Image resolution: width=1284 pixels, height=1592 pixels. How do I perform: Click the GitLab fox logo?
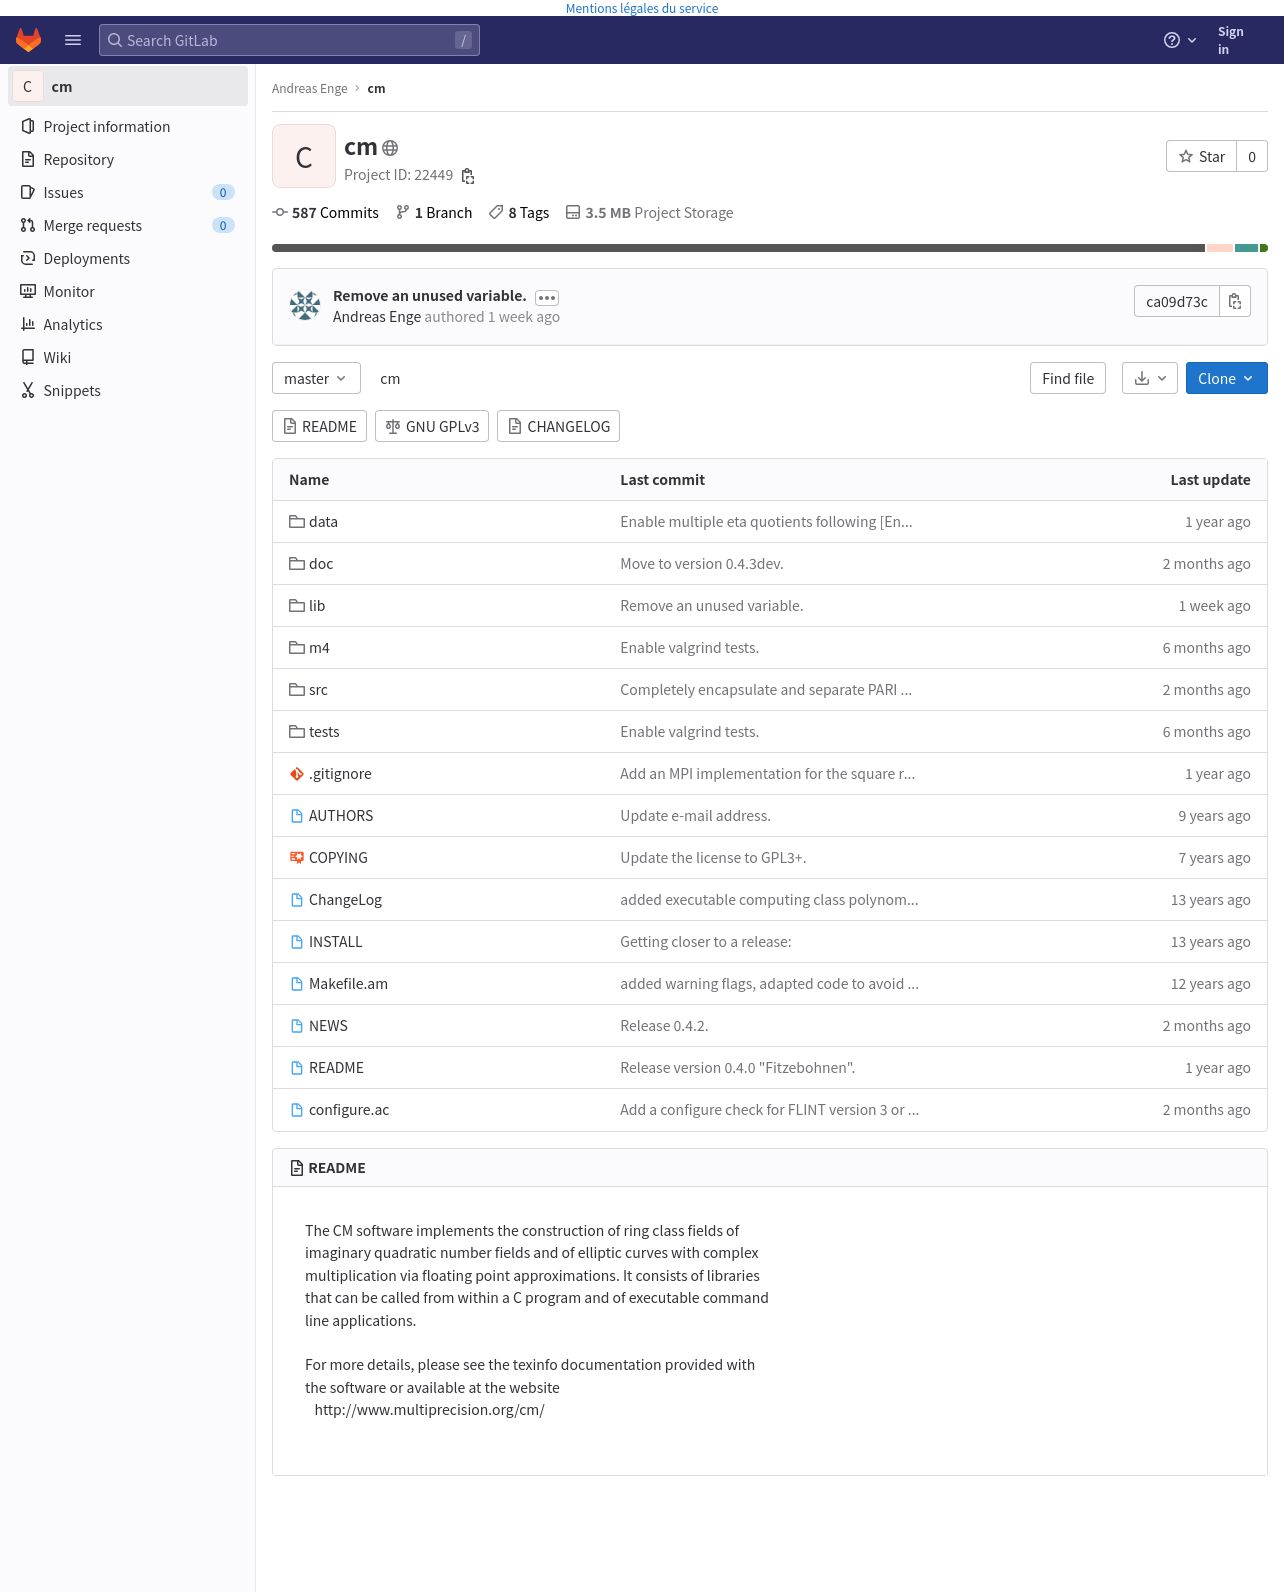click(x=29, y=40)
